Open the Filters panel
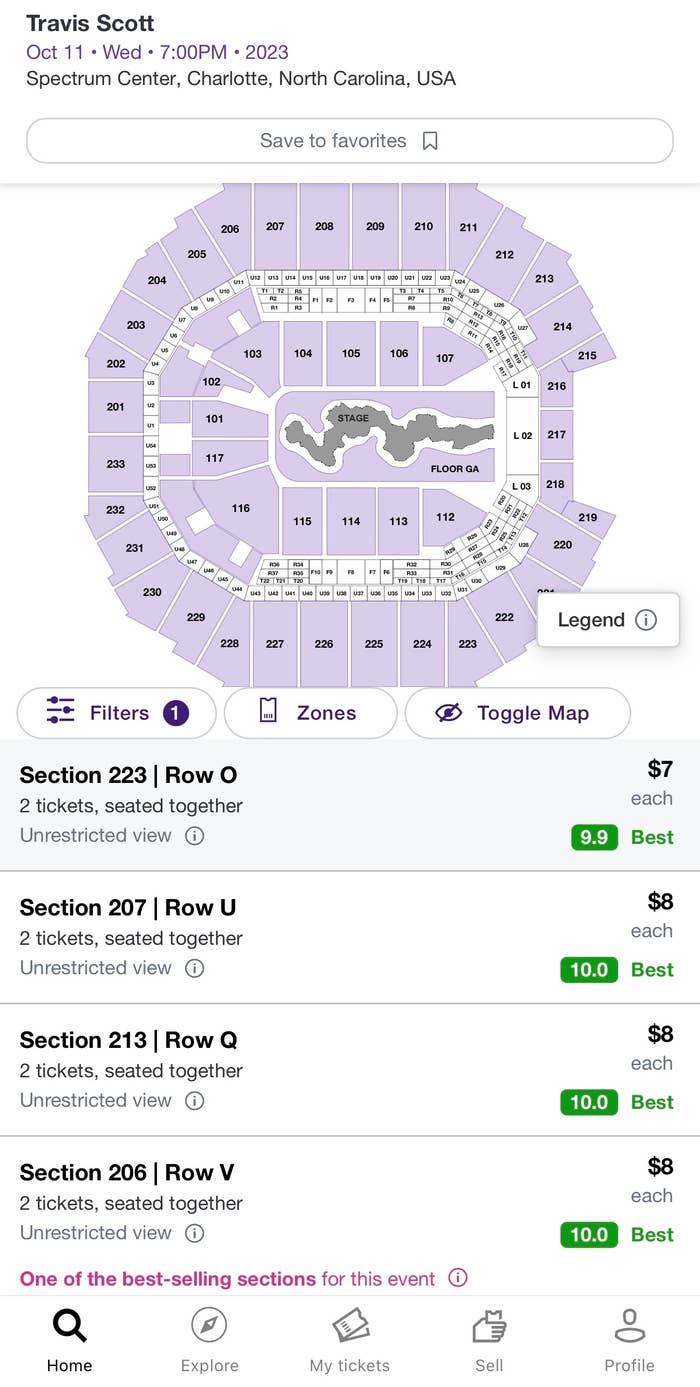Screen dimensions: 700x1387 point(117,713)
